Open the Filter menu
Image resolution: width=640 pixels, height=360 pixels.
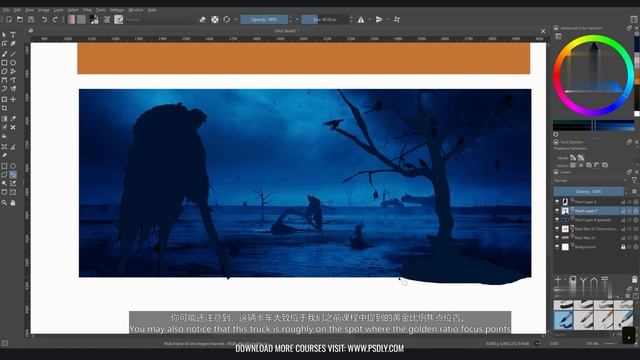87,10
